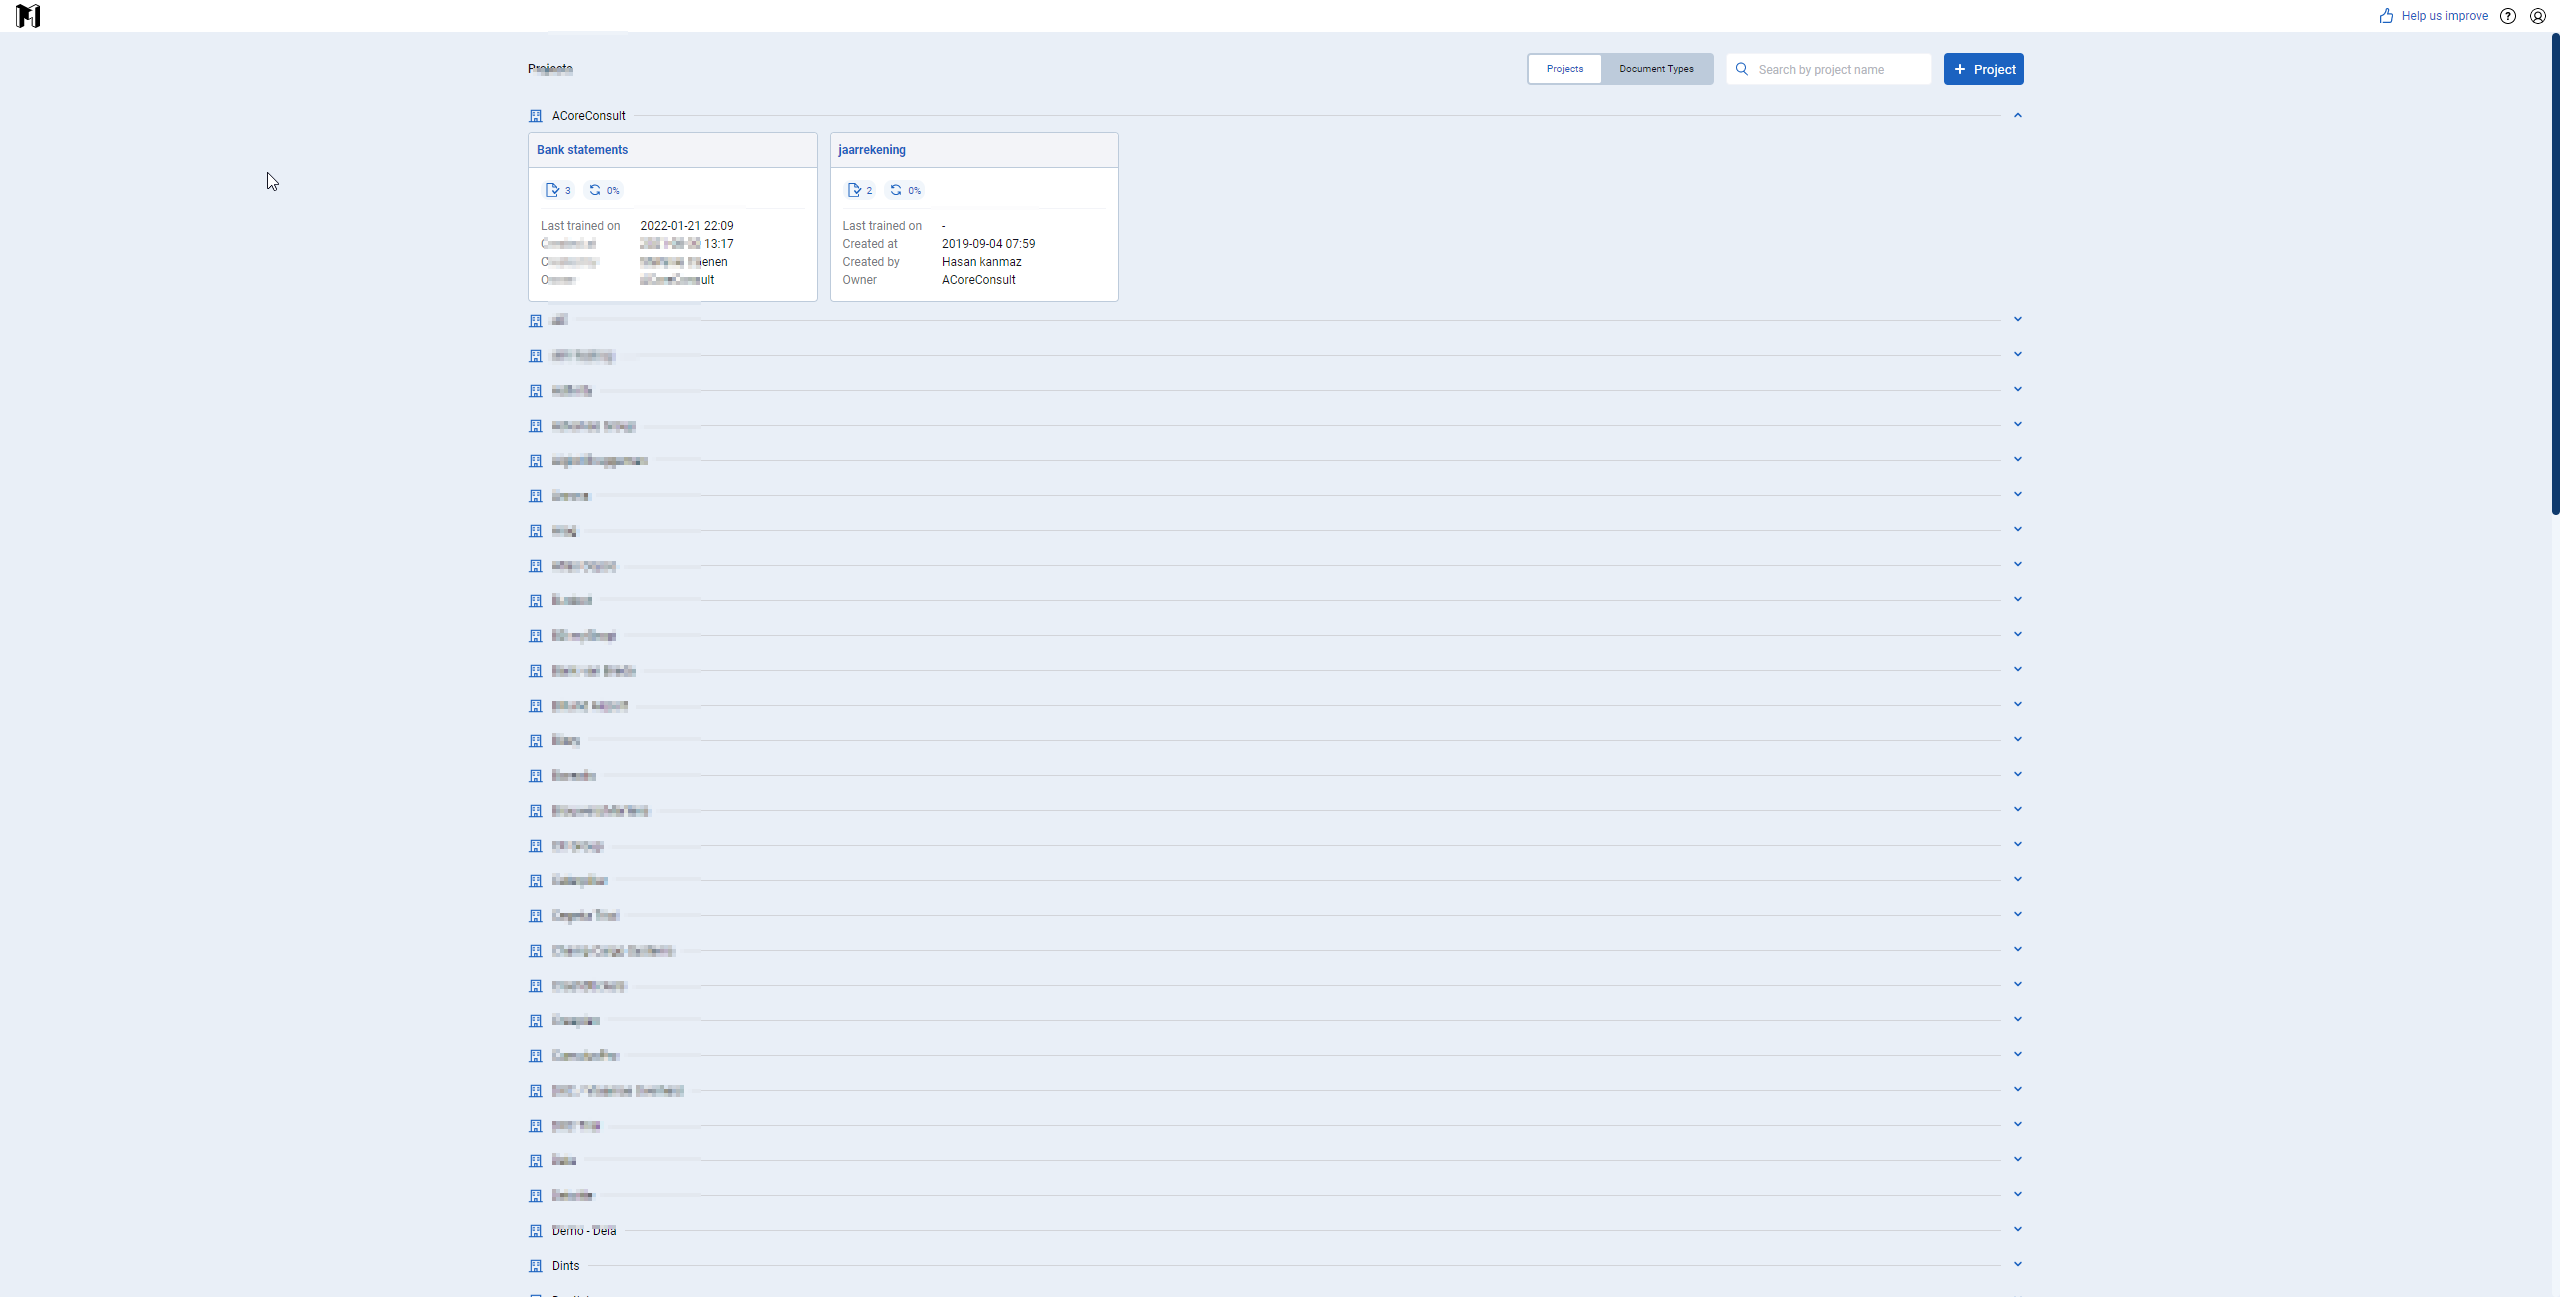Open the user account icon
The width and height of the screenshot is (2560, 1297).
pyautogui.click(x=2538, y=16)
